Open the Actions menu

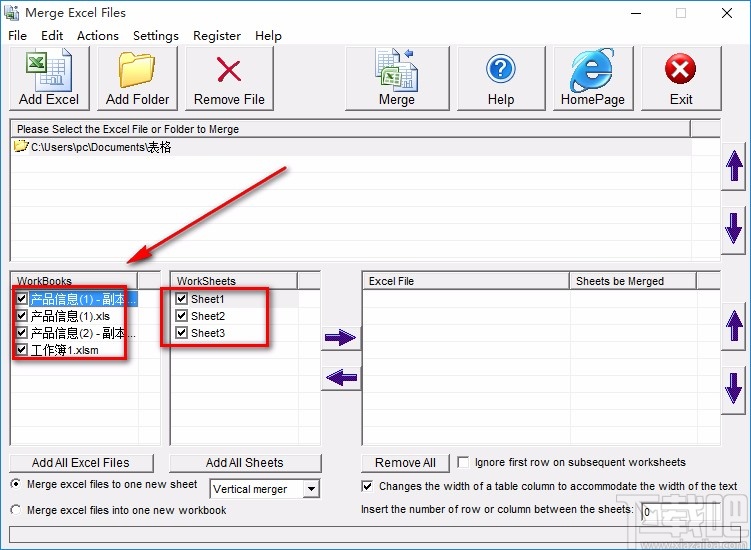[98, 35]
